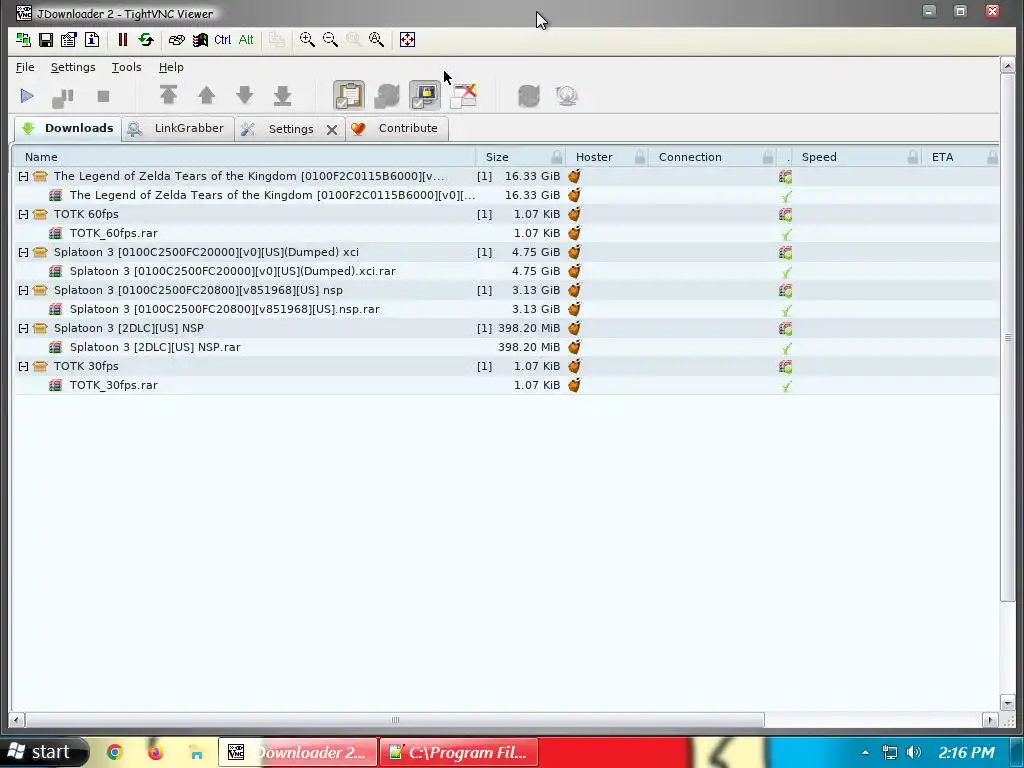Click the horizontal scrollbar thumb
The width and height of the screenshot is (1024, 768).
point(394,720)
